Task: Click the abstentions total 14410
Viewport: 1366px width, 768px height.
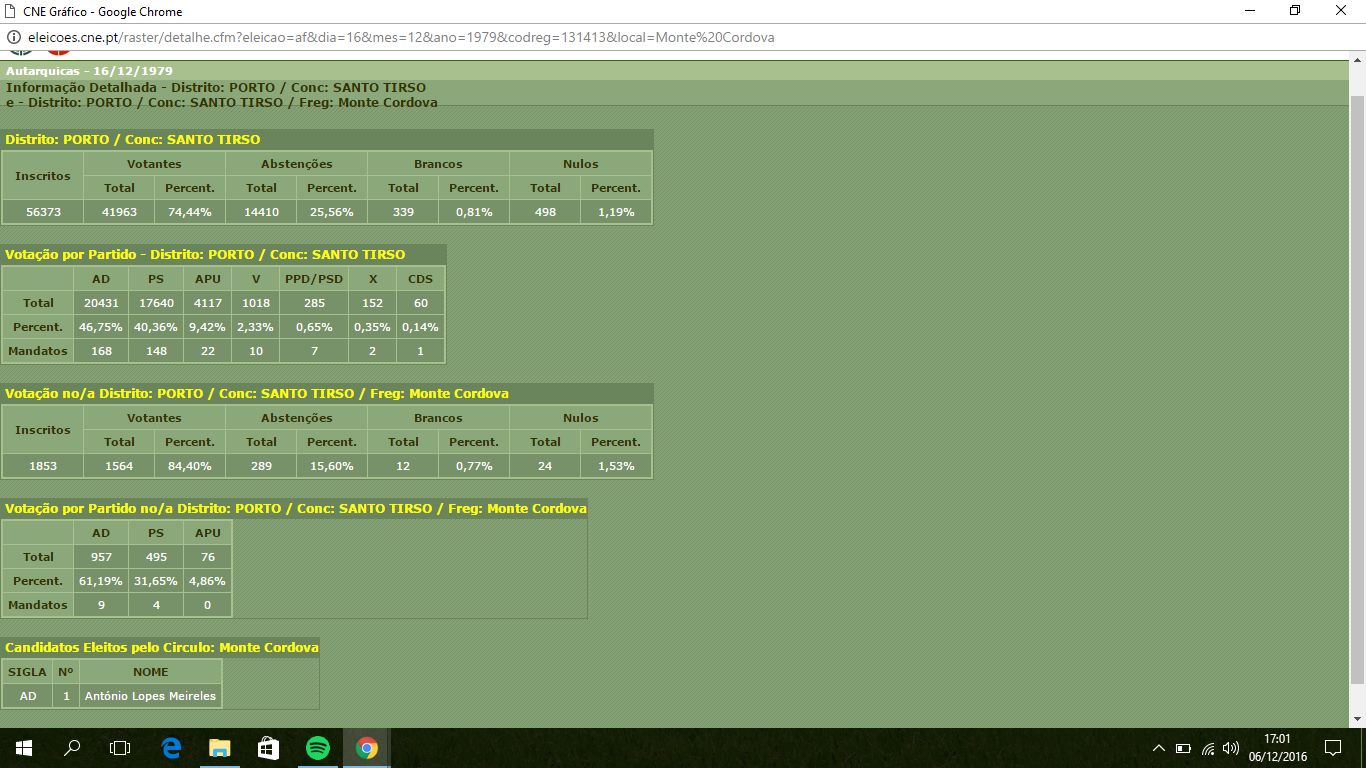Action: coord(261,212)
